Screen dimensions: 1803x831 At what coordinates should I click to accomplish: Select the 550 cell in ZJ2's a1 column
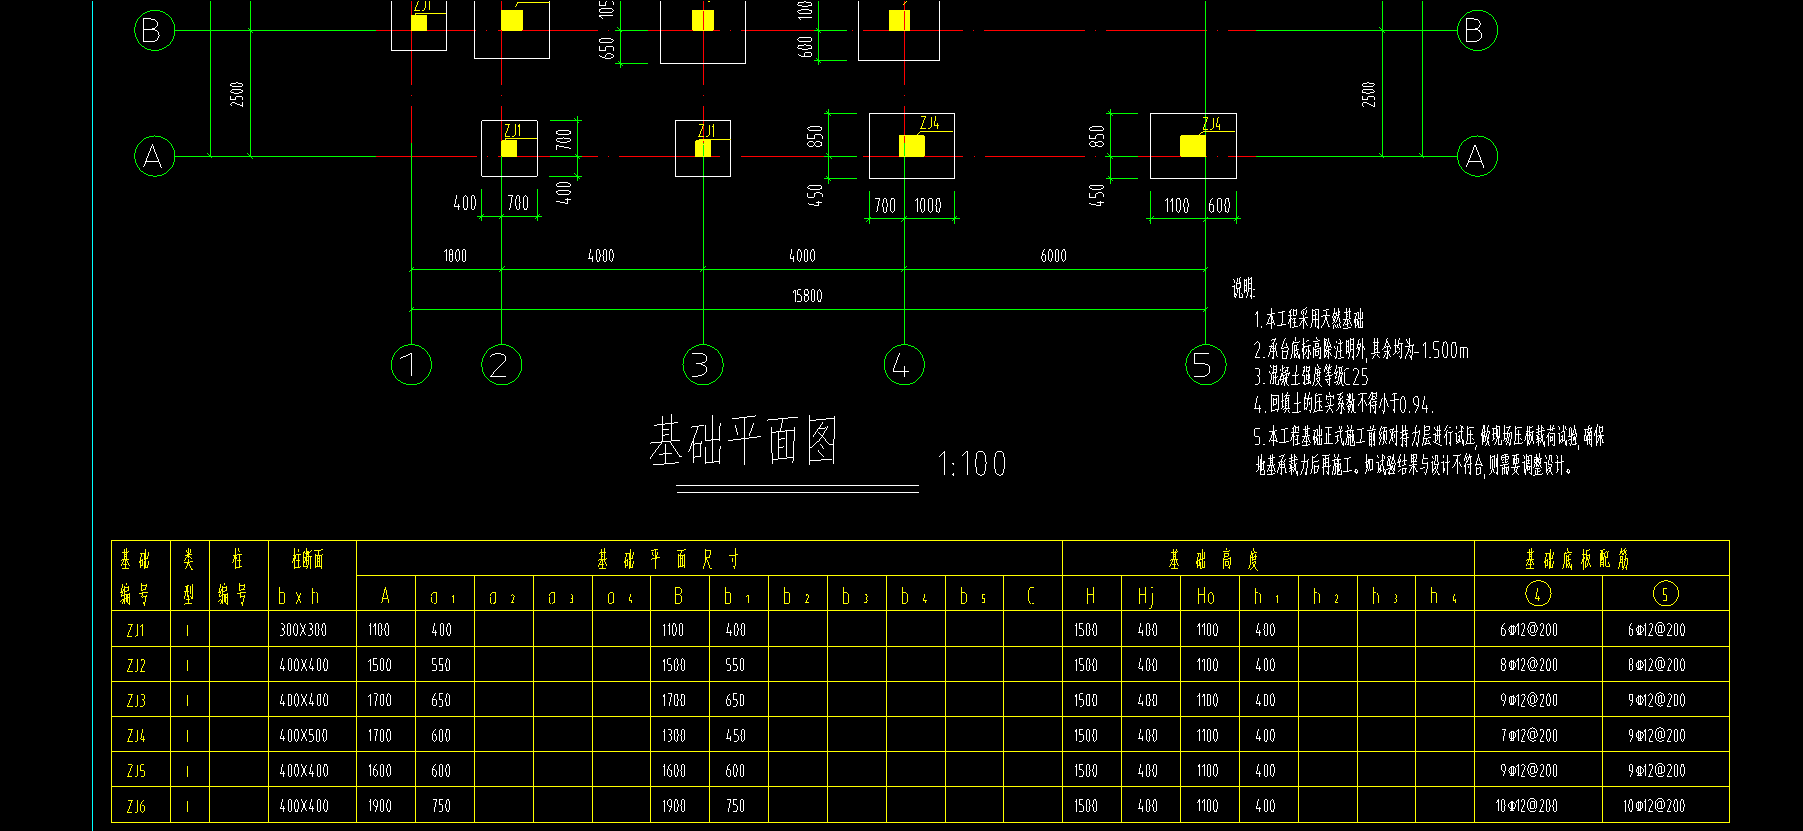441,665
